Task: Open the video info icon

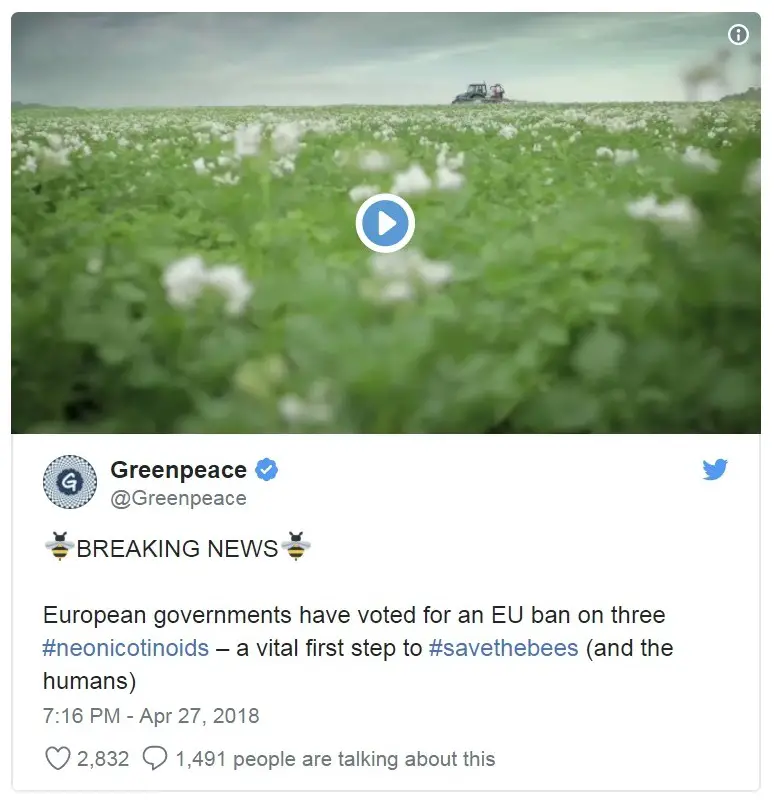Action: click(x=738, y=35)
